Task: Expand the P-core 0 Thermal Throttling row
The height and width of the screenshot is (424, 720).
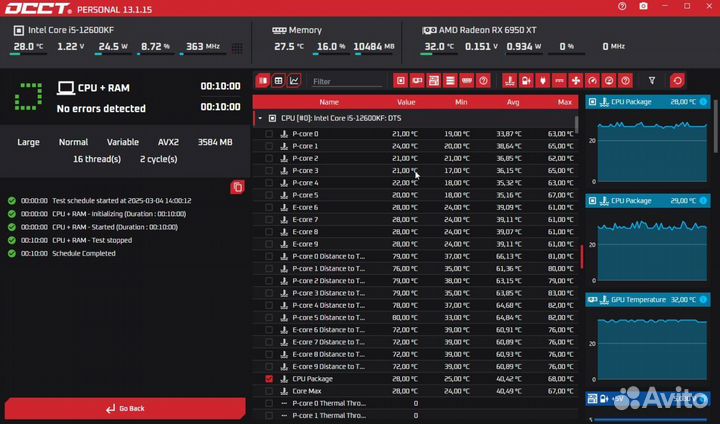Action: [284, 404]
